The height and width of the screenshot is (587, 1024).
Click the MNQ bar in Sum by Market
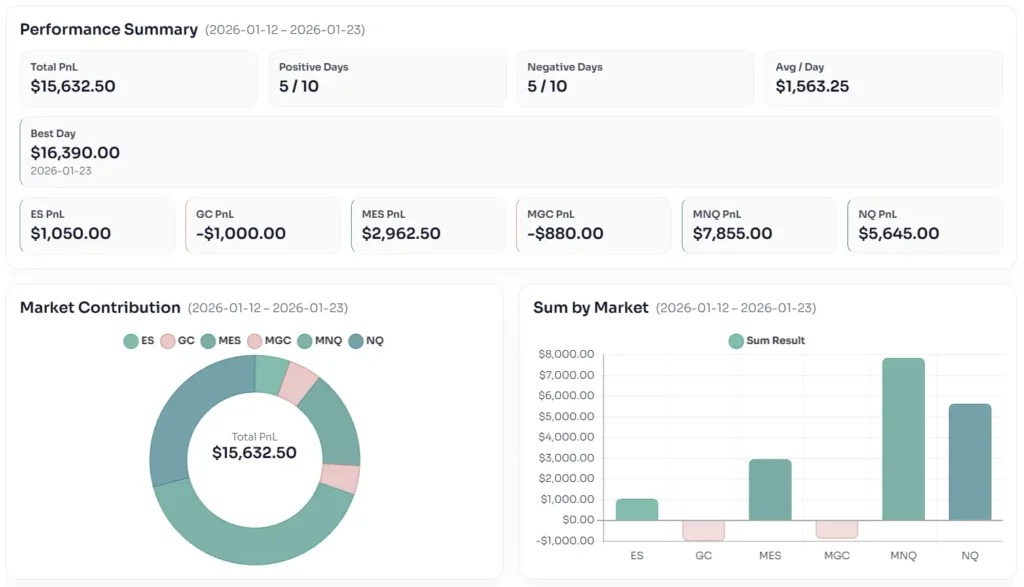tap(903, 439)
